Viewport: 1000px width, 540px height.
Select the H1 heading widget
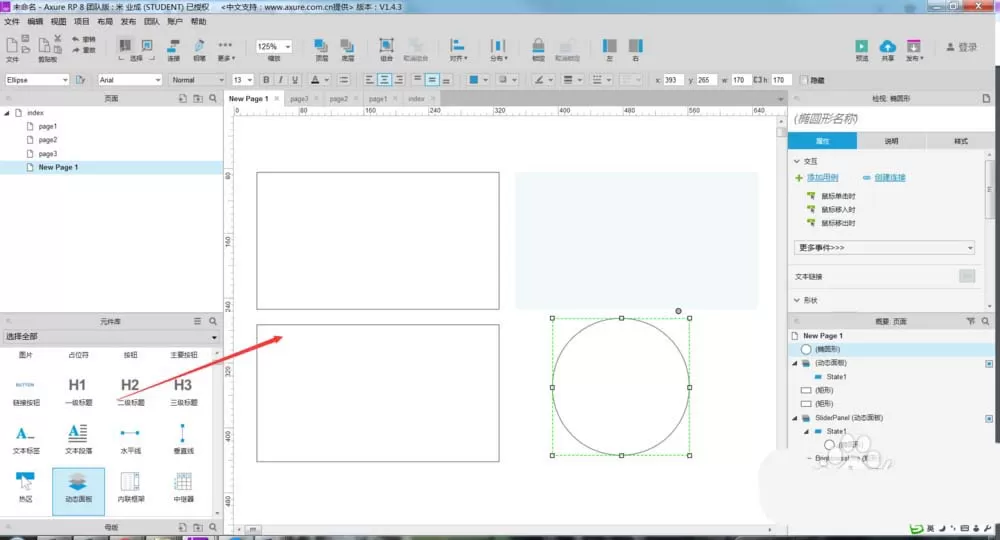[77, 385]
